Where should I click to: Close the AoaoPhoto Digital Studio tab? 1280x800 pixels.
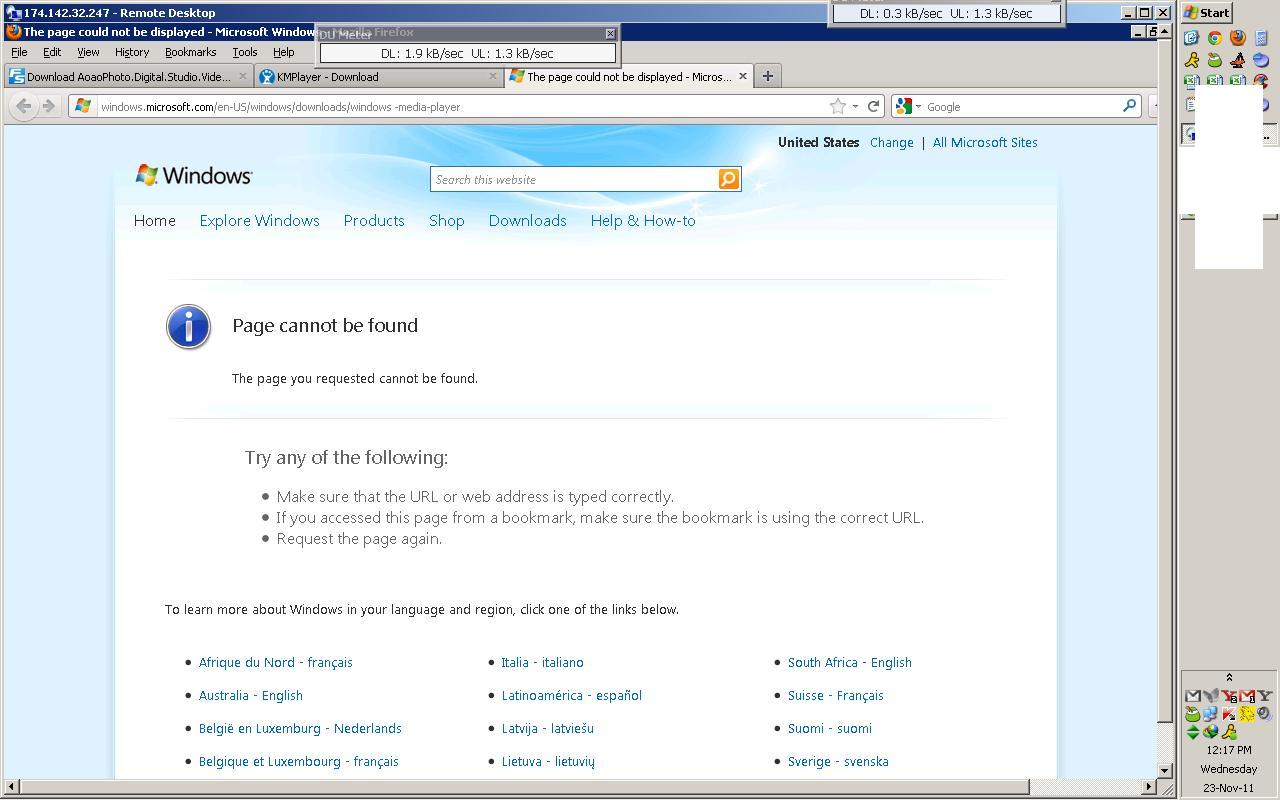(x=242, y=76)
